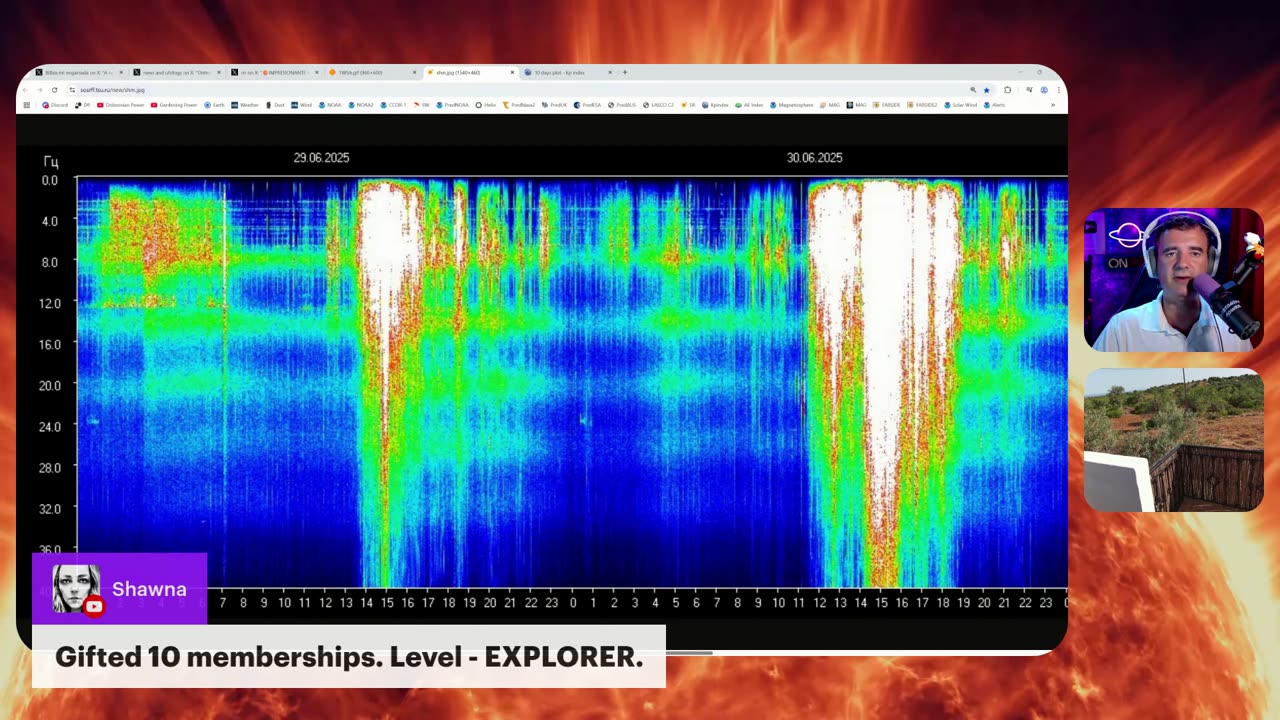Click the 30.06.2025 date label
Image resolution: width=1280 pixels, height=720 pixels.
pyautogui.click(x=814, y=158)
